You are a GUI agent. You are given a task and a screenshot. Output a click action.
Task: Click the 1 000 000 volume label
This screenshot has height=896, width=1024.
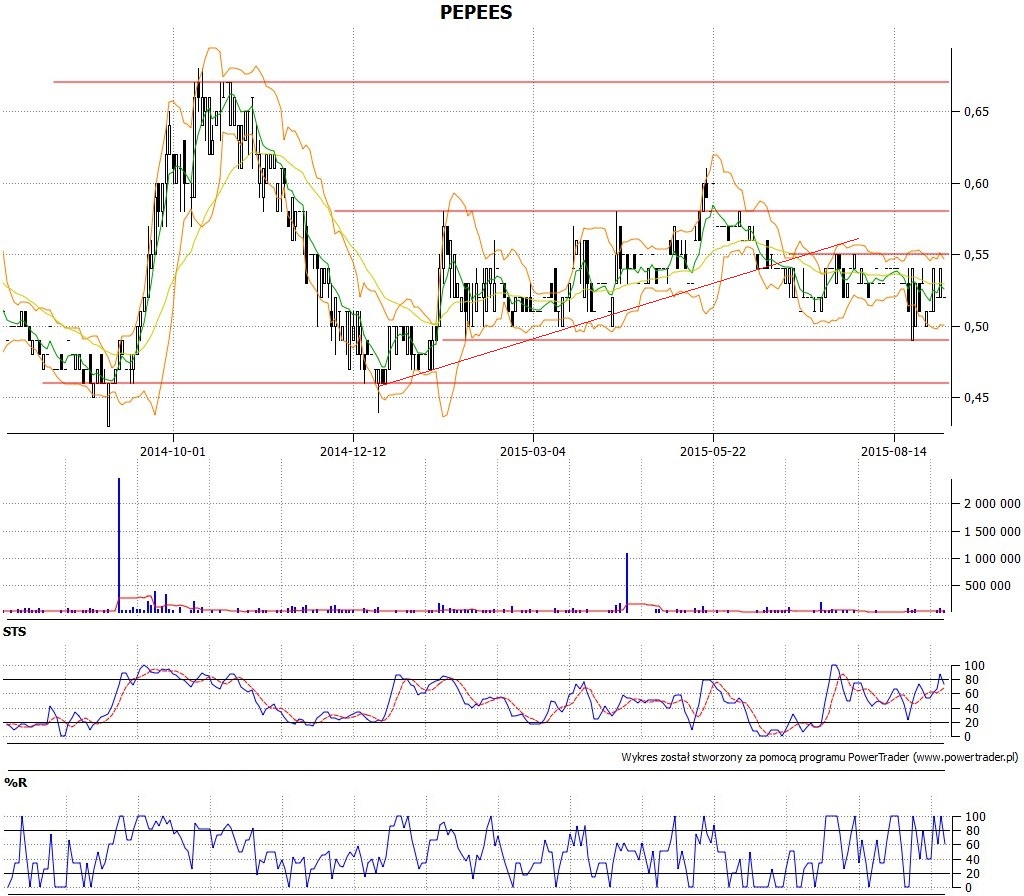click(x=992, y=558)
